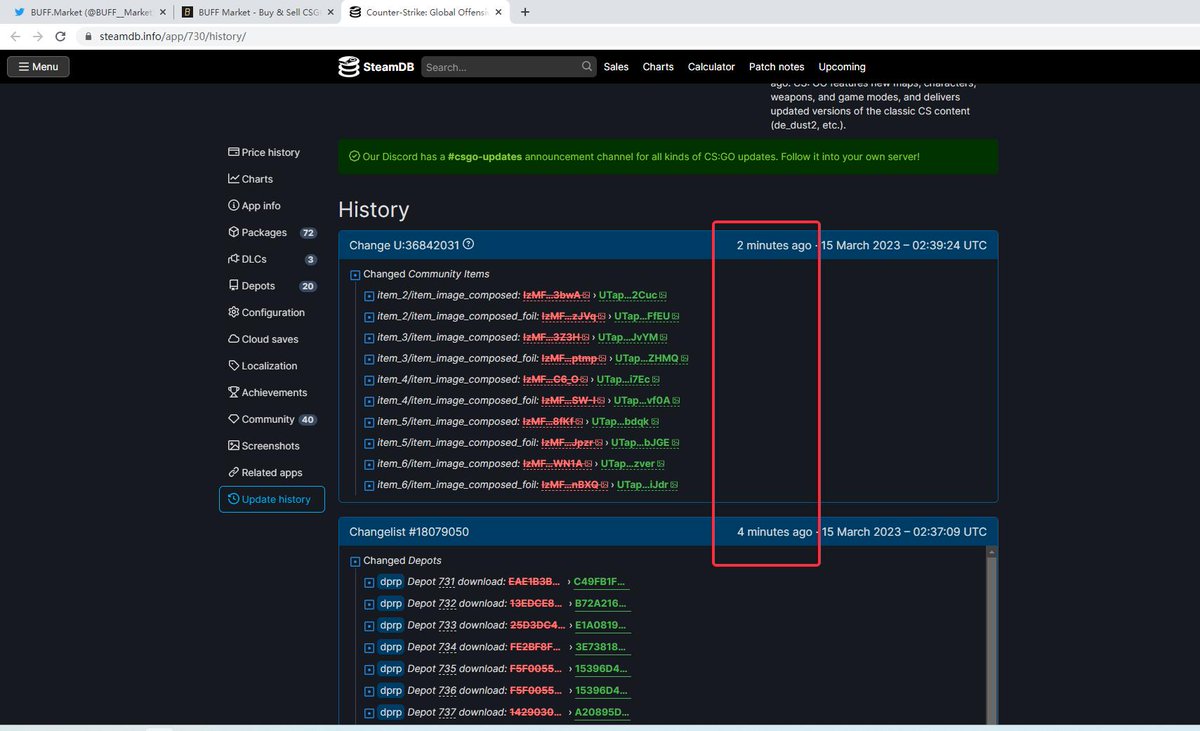
Task: Click the dprp badge on the Depot 731 row
Action: point(391,582)
